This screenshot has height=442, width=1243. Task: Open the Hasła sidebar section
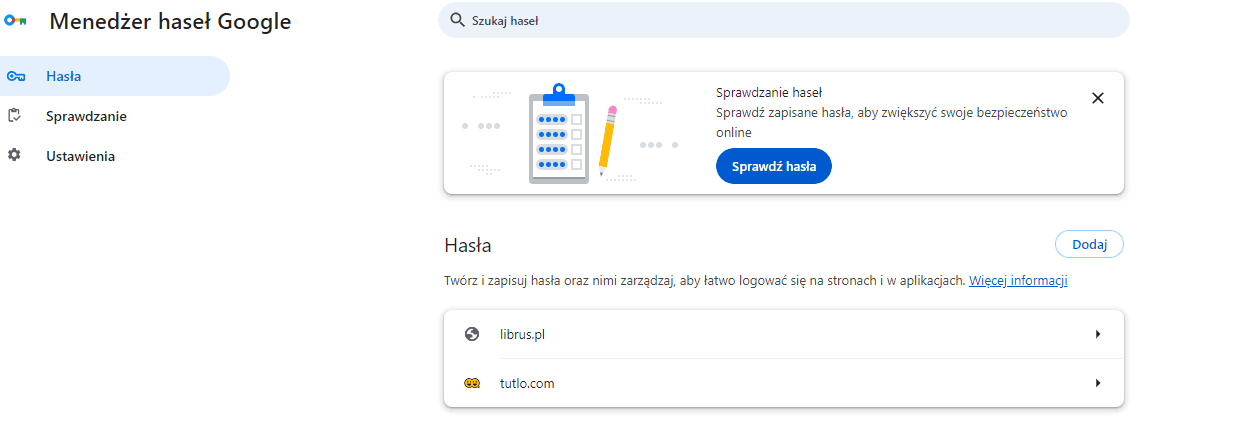click(x=113, y=76)
